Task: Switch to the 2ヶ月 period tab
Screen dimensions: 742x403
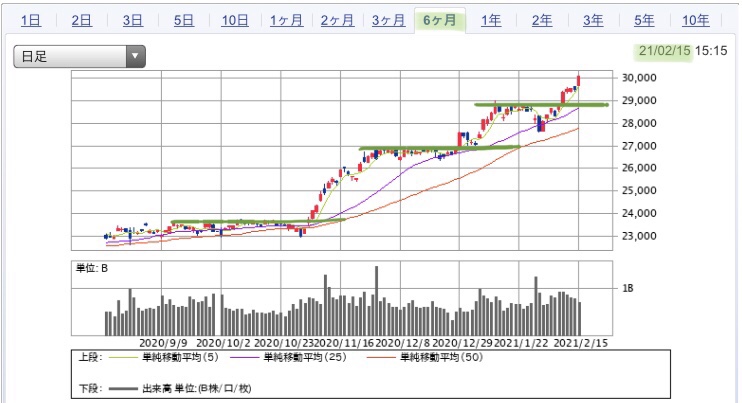Action: click(x=337, y=20)
